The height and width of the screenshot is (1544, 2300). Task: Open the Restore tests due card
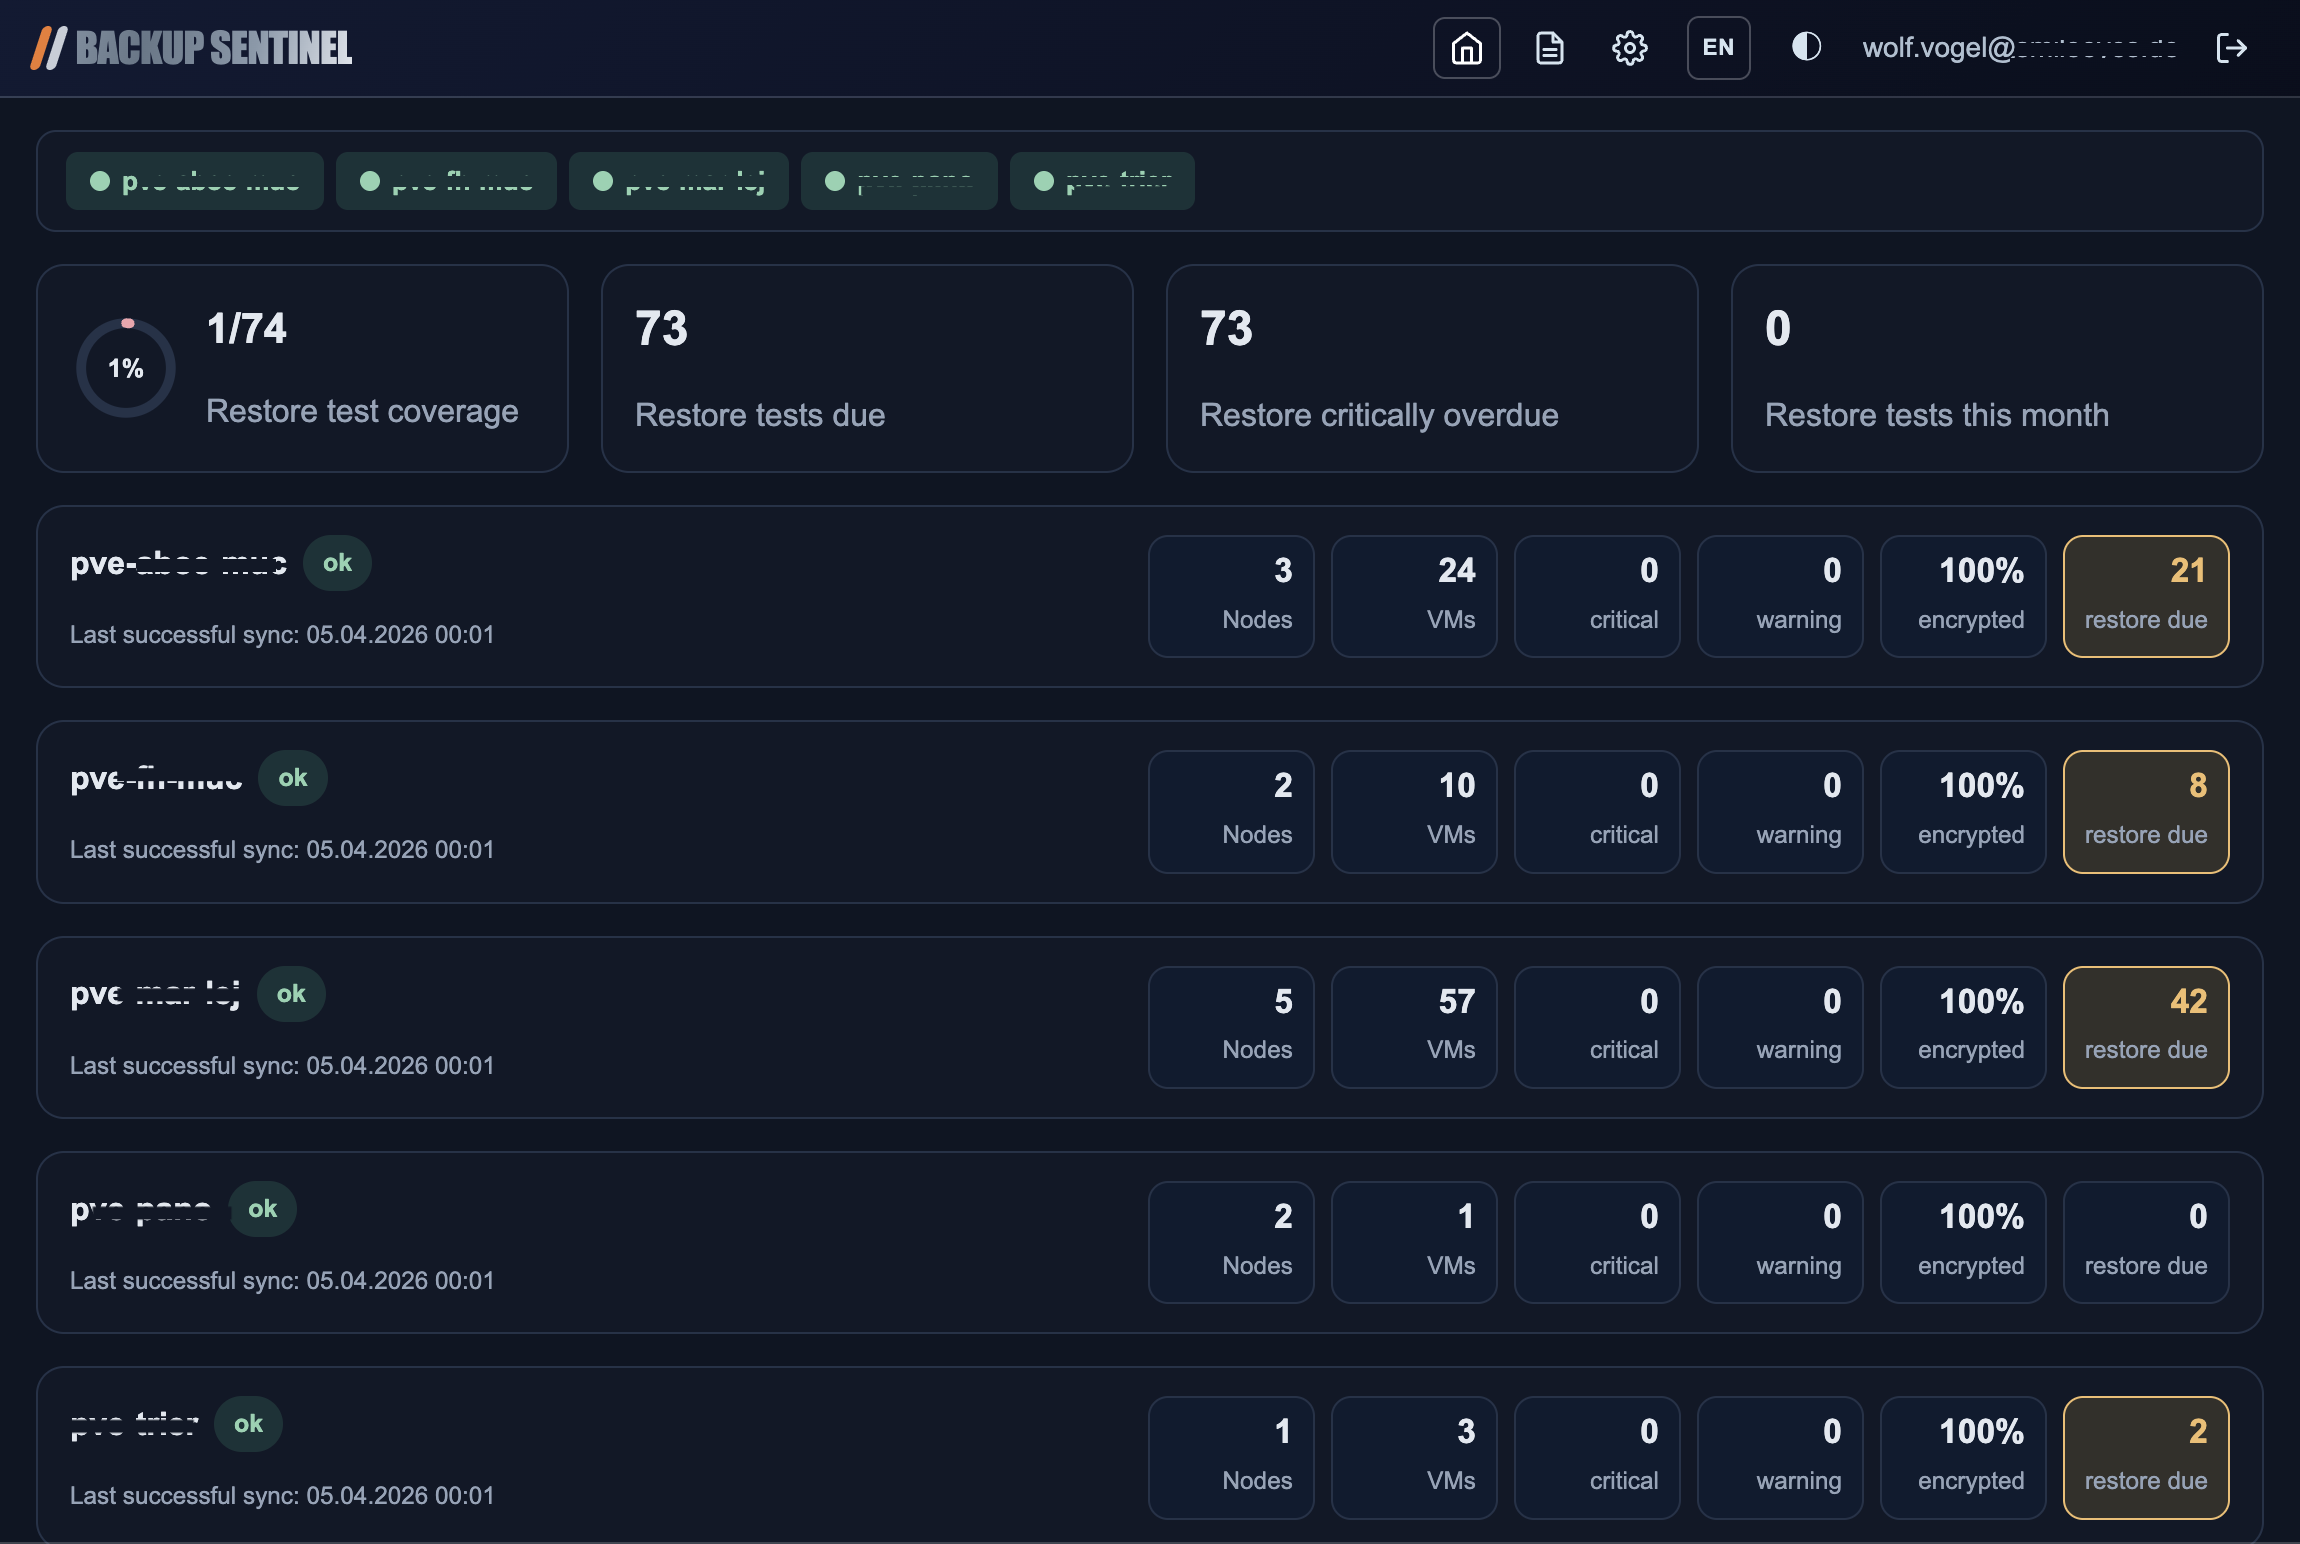866,368
